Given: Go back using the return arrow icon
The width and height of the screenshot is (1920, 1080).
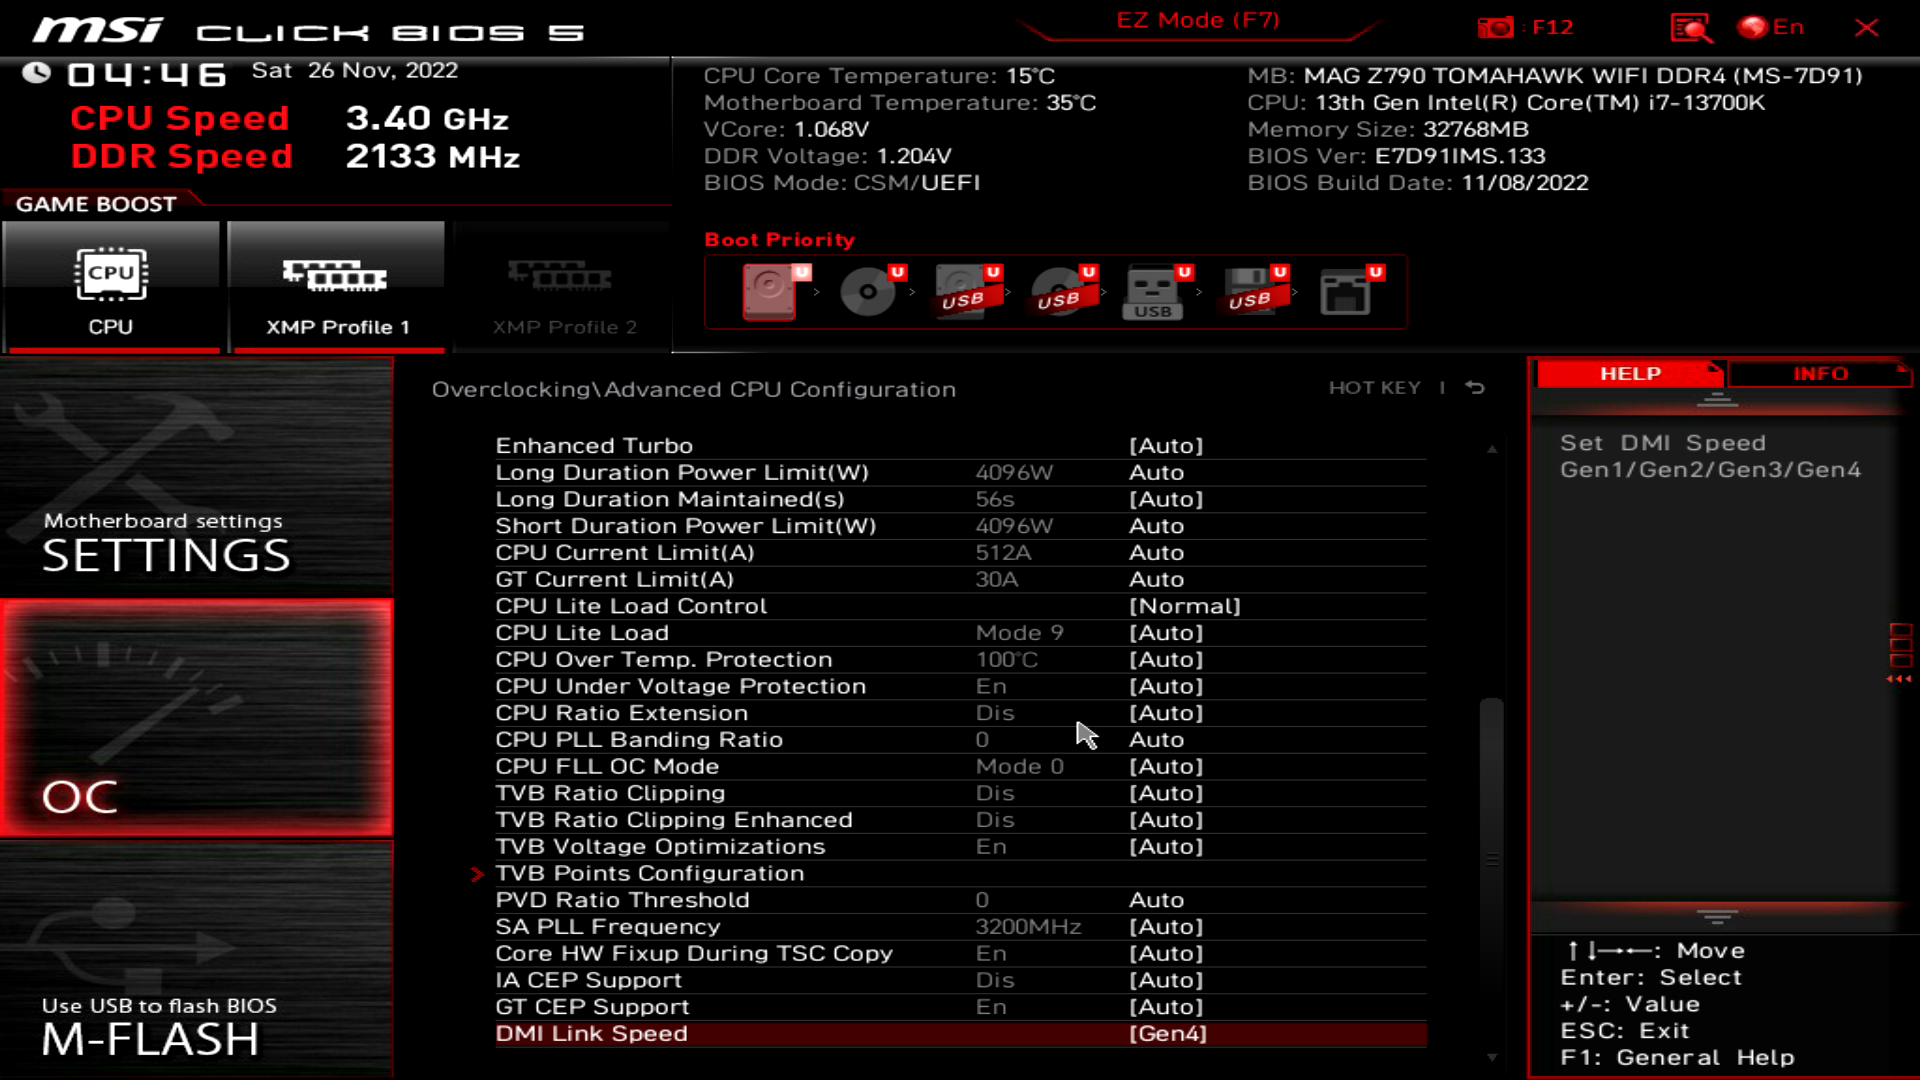Looking at the screenshot, I should click(1475, 387).
